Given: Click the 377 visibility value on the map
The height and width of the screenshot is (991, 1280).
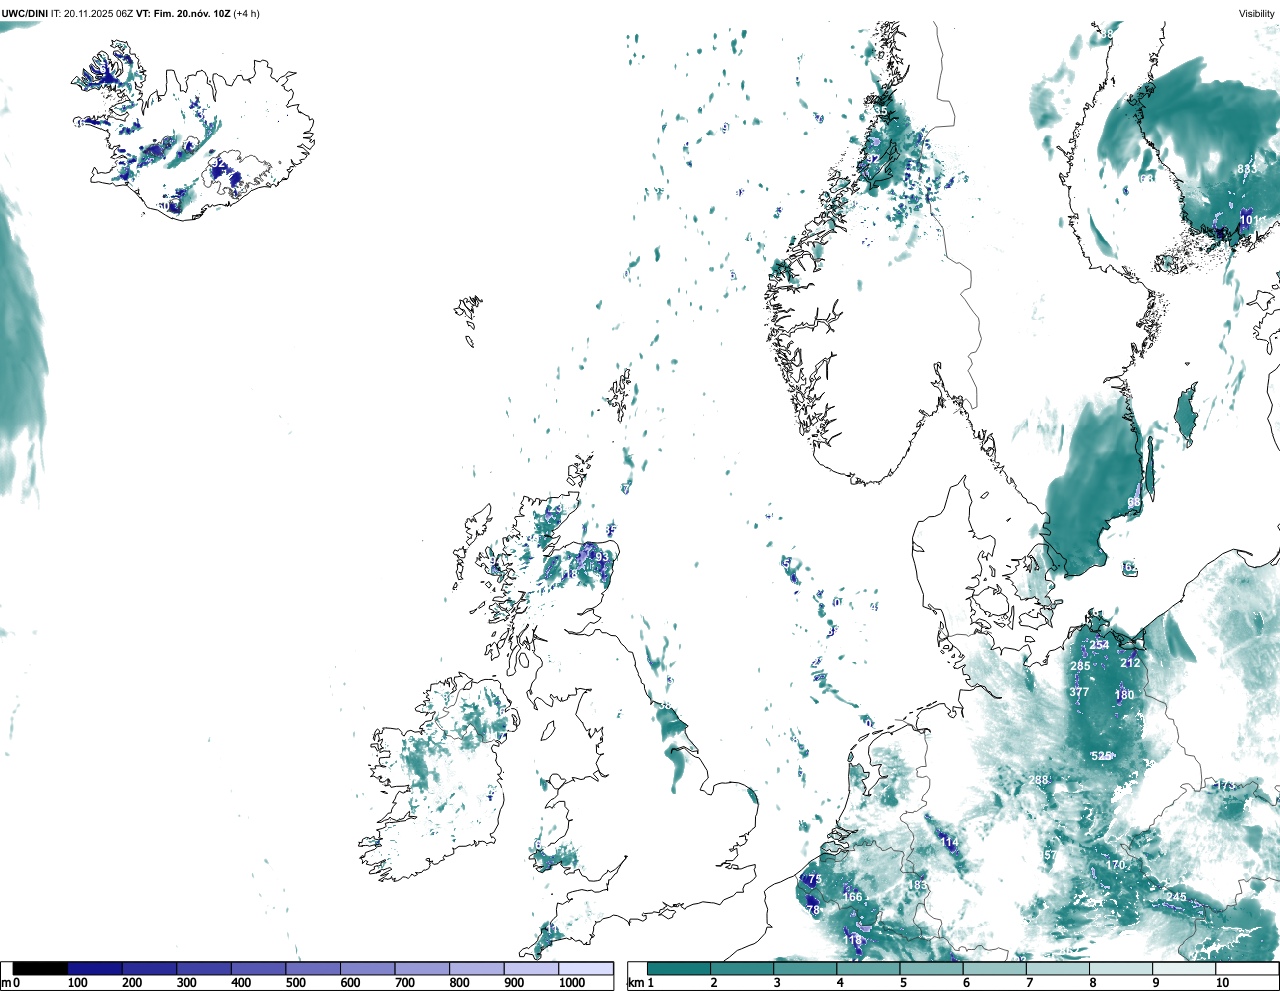Looking at the screenshot, I should pos(1079,692).
